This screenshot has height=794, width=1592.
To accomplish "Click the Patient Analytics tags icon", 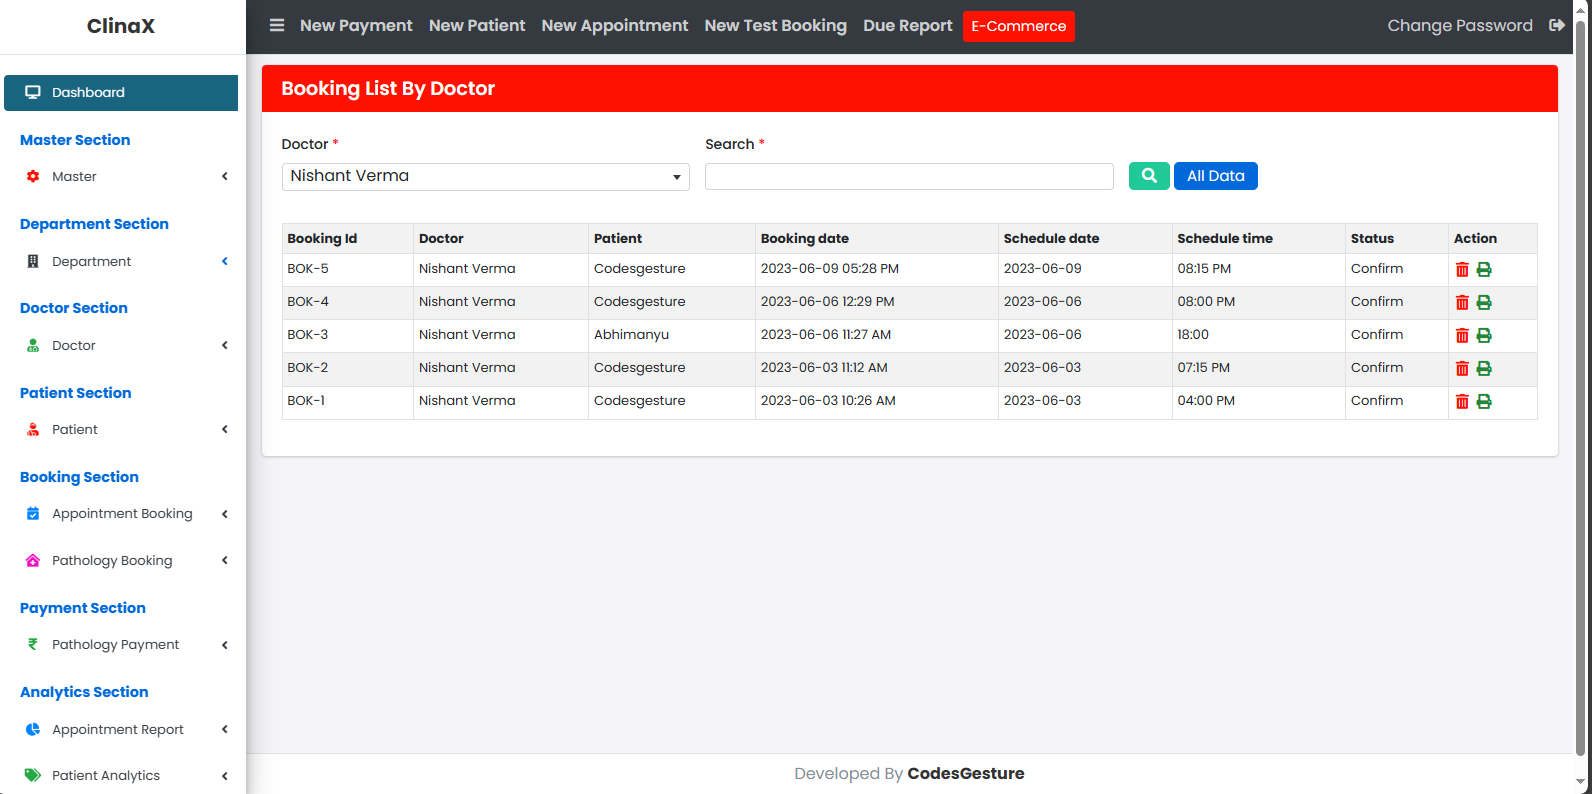I will [x=33, y=775].
